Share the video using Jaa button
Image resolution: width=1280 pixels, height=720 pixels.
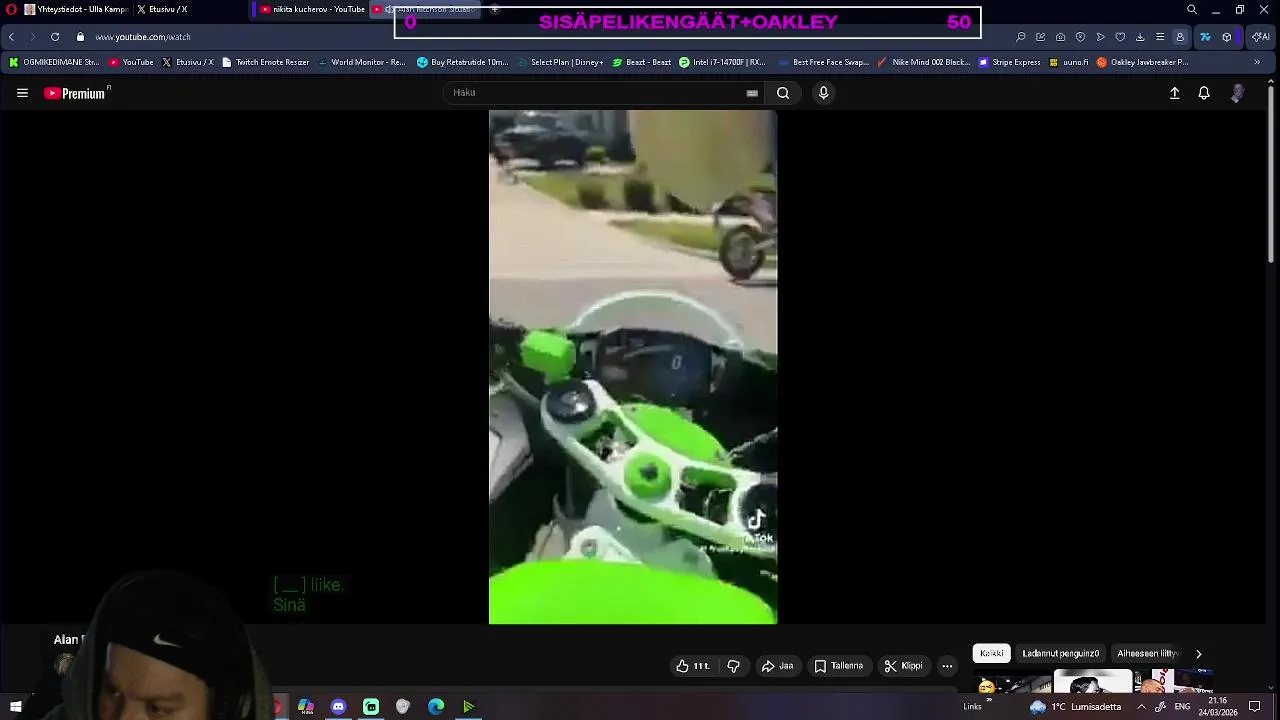pos(777,666)
